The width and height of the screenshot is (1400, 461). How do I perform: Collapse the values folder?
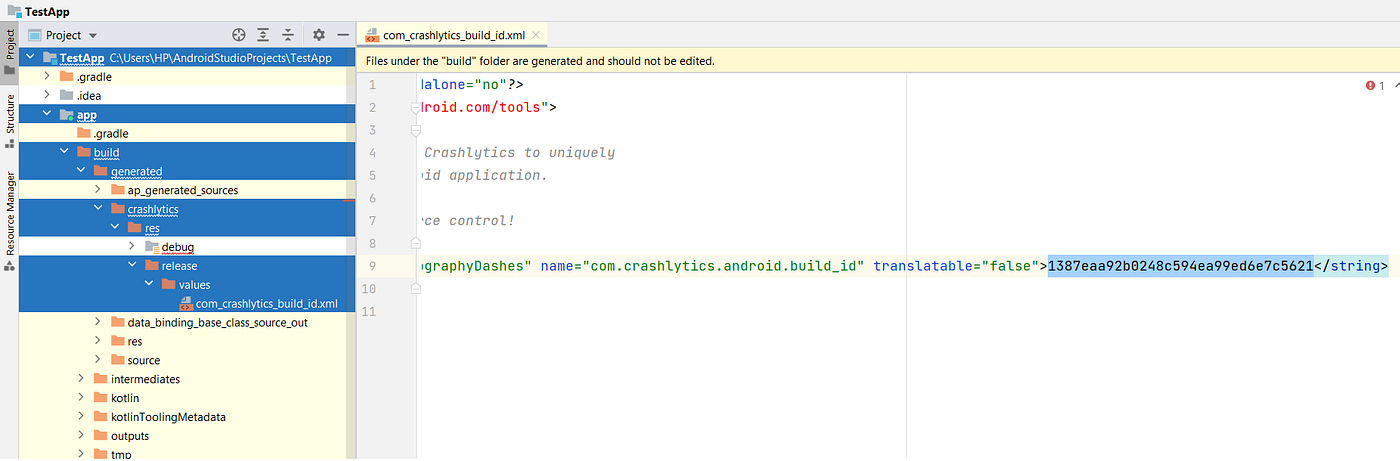click(x=149, y=285)
